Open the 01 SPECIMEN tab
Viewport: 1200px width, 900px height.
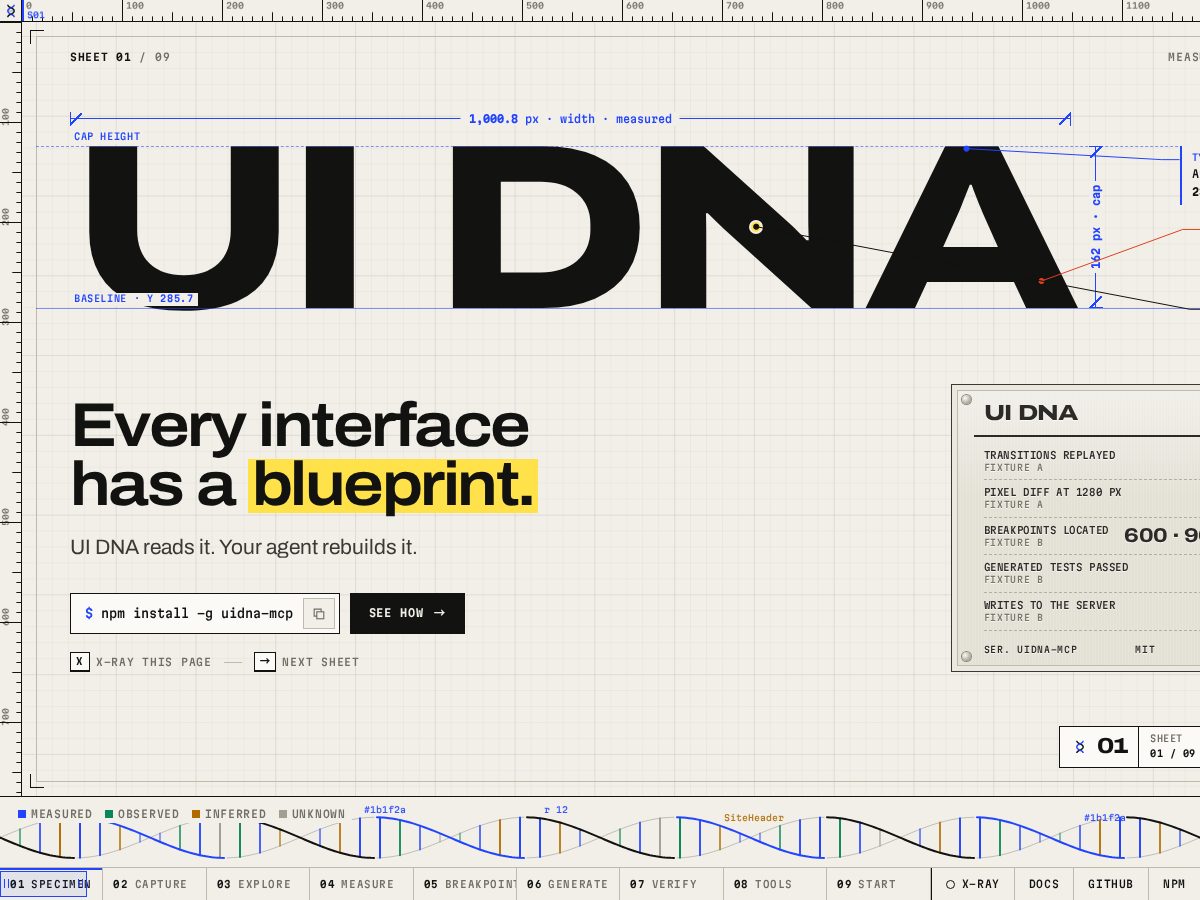click(50, 884)
